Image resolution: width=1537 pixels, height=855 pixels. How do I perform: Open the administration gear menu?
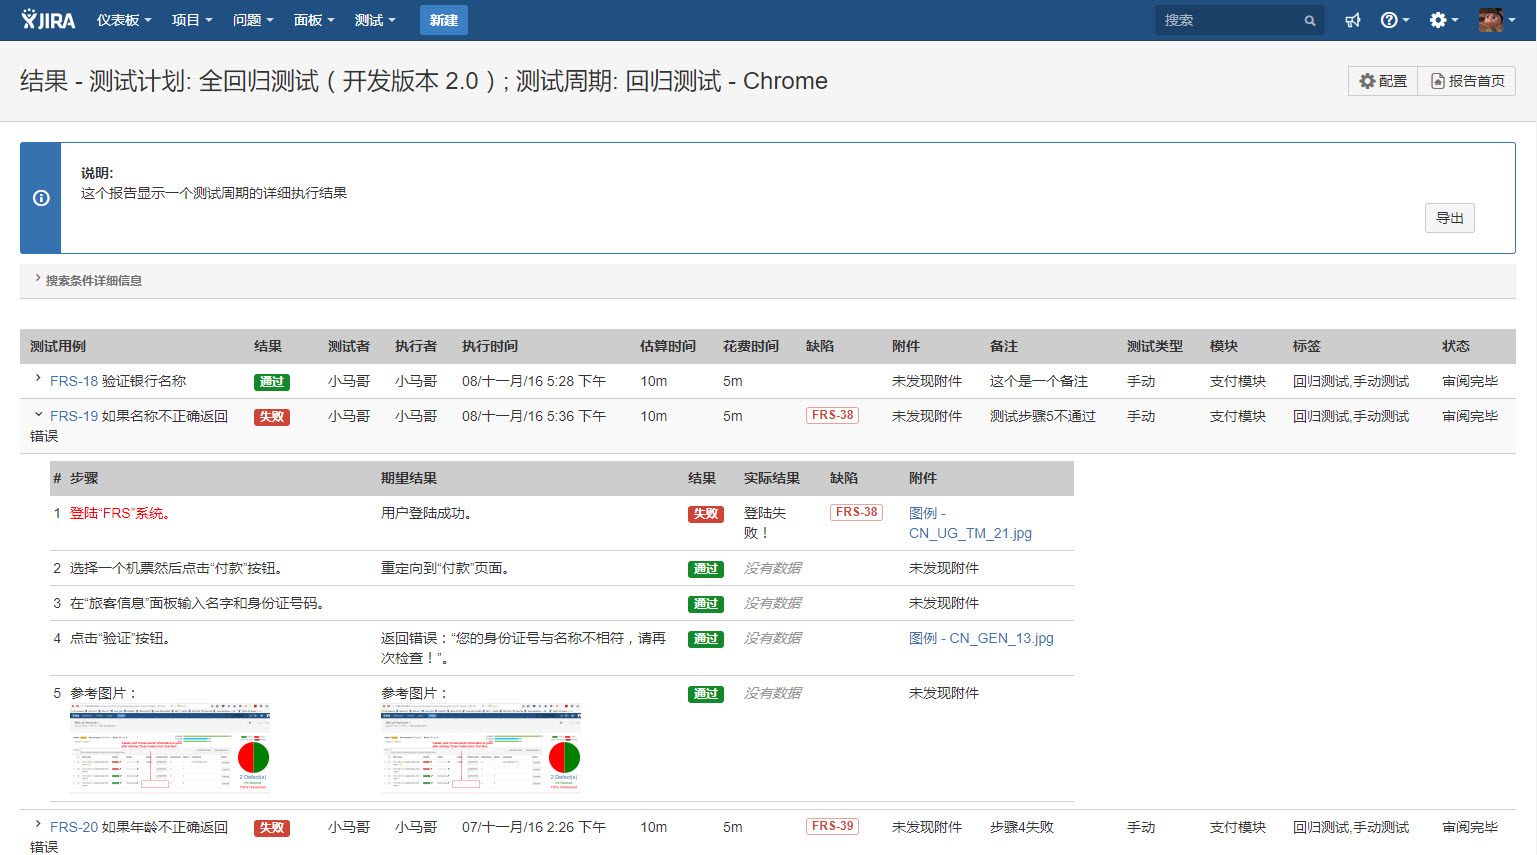[x=1443, y=20]
